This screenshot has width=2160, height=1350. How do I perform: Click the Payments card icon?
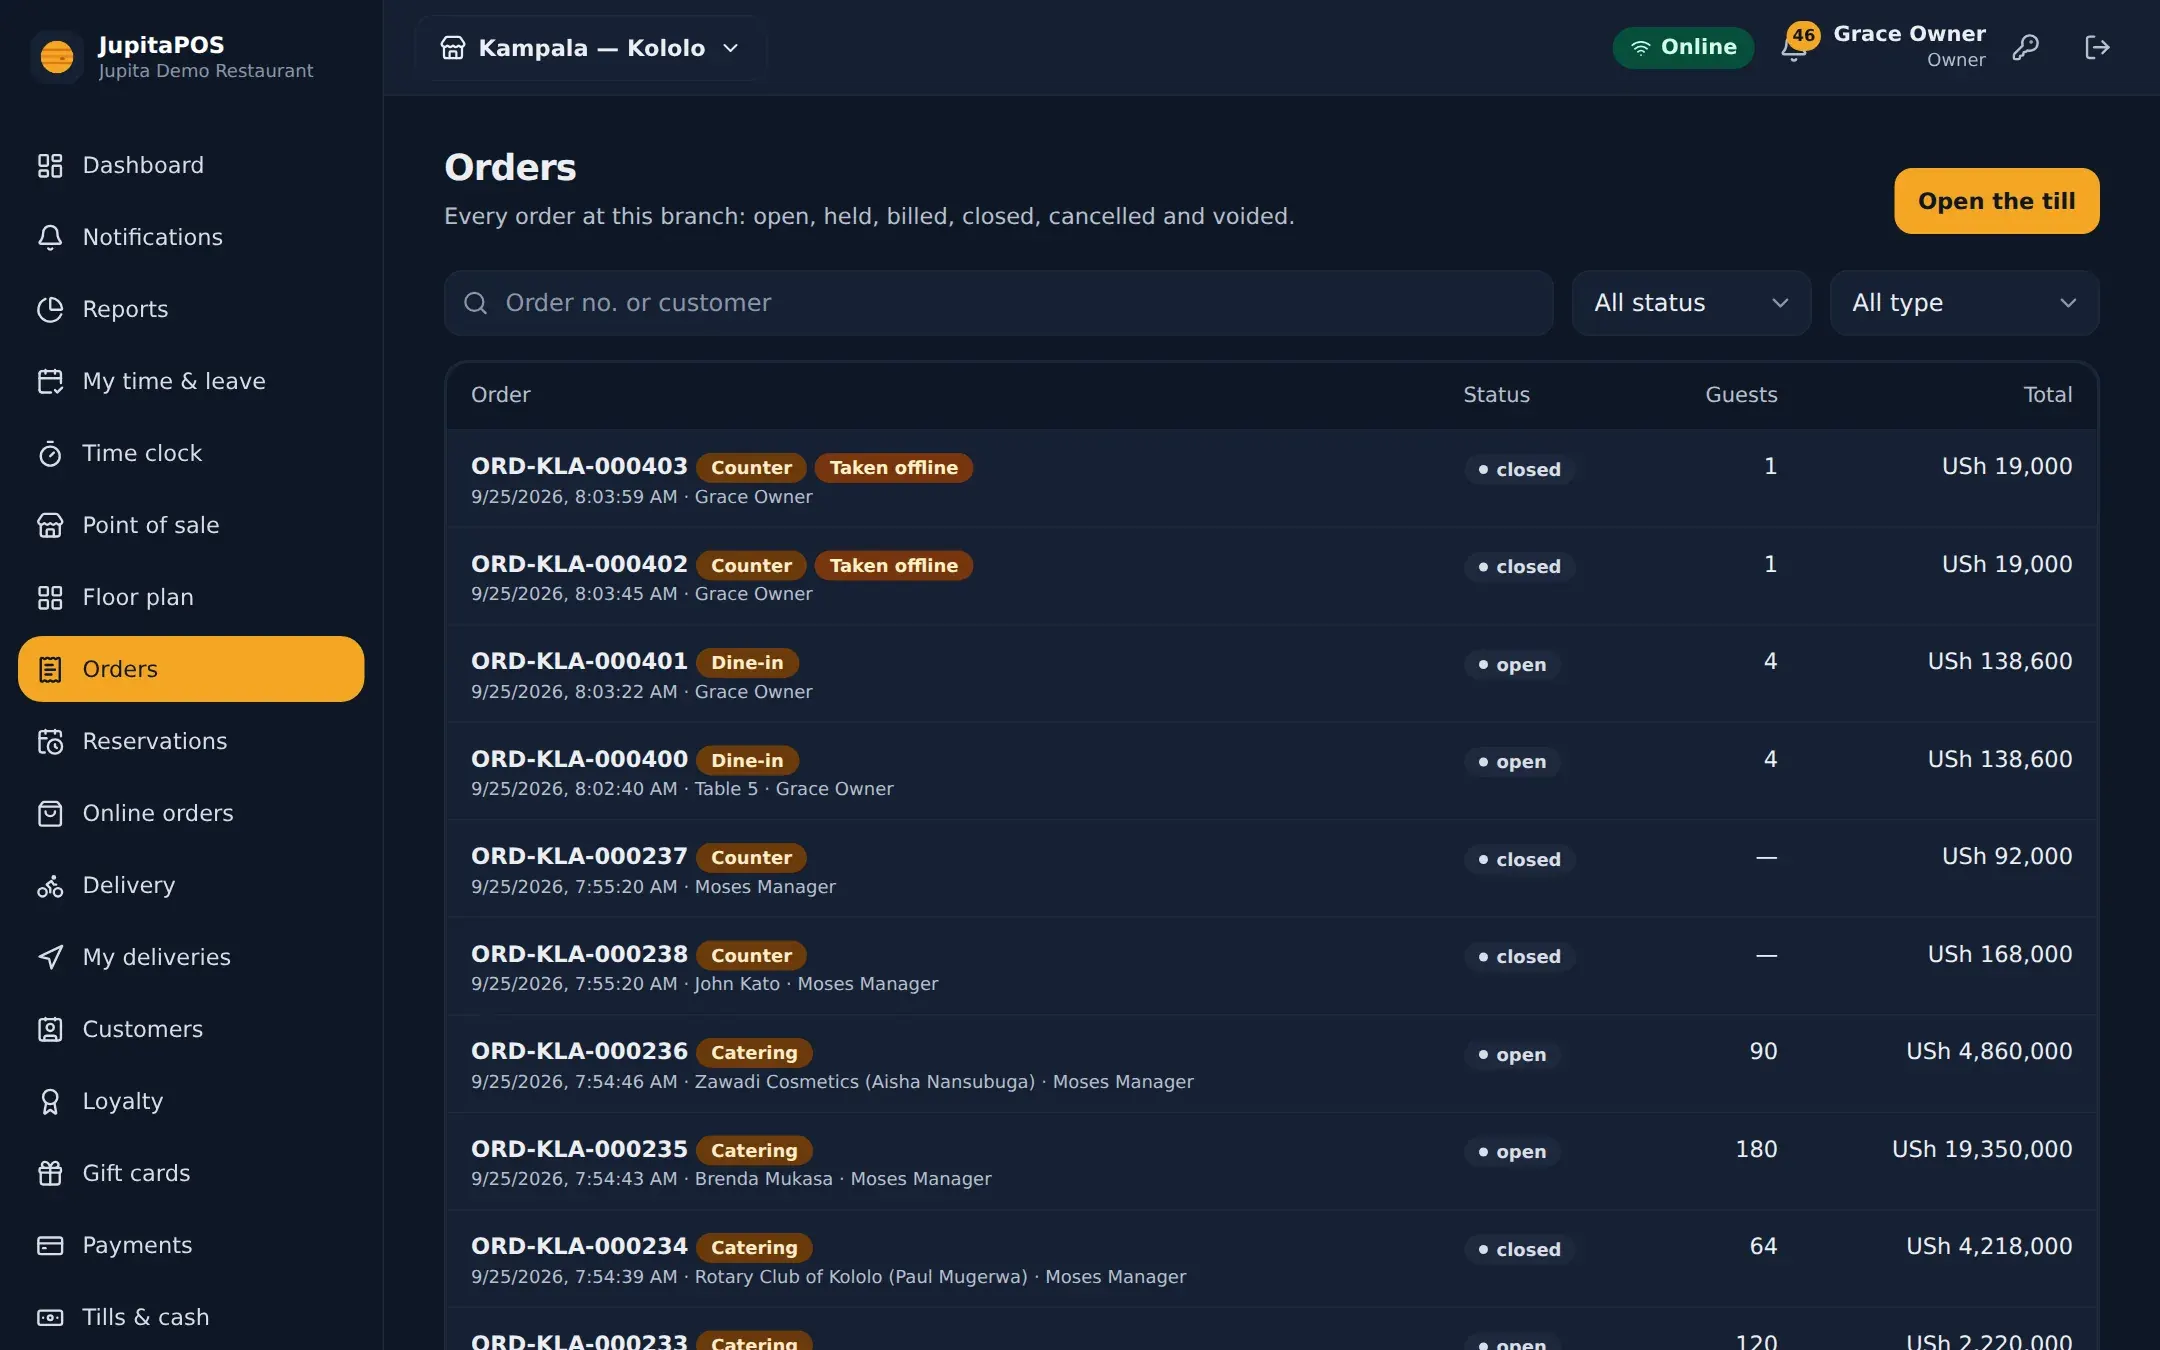(x=50, y=1245)
